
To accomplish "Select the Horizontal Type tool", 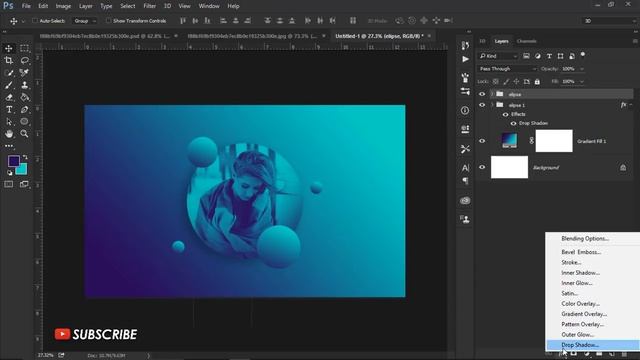I will 9,110.
